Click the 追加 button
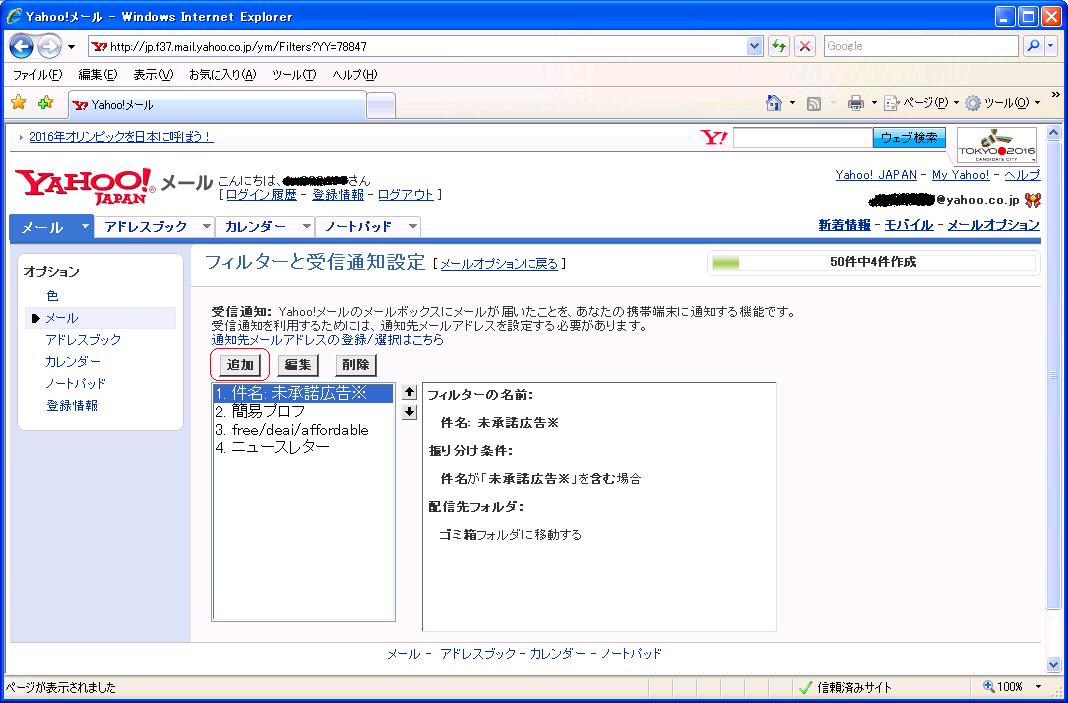This screenshot has height=703, width=1068. (x=240, y=365)
